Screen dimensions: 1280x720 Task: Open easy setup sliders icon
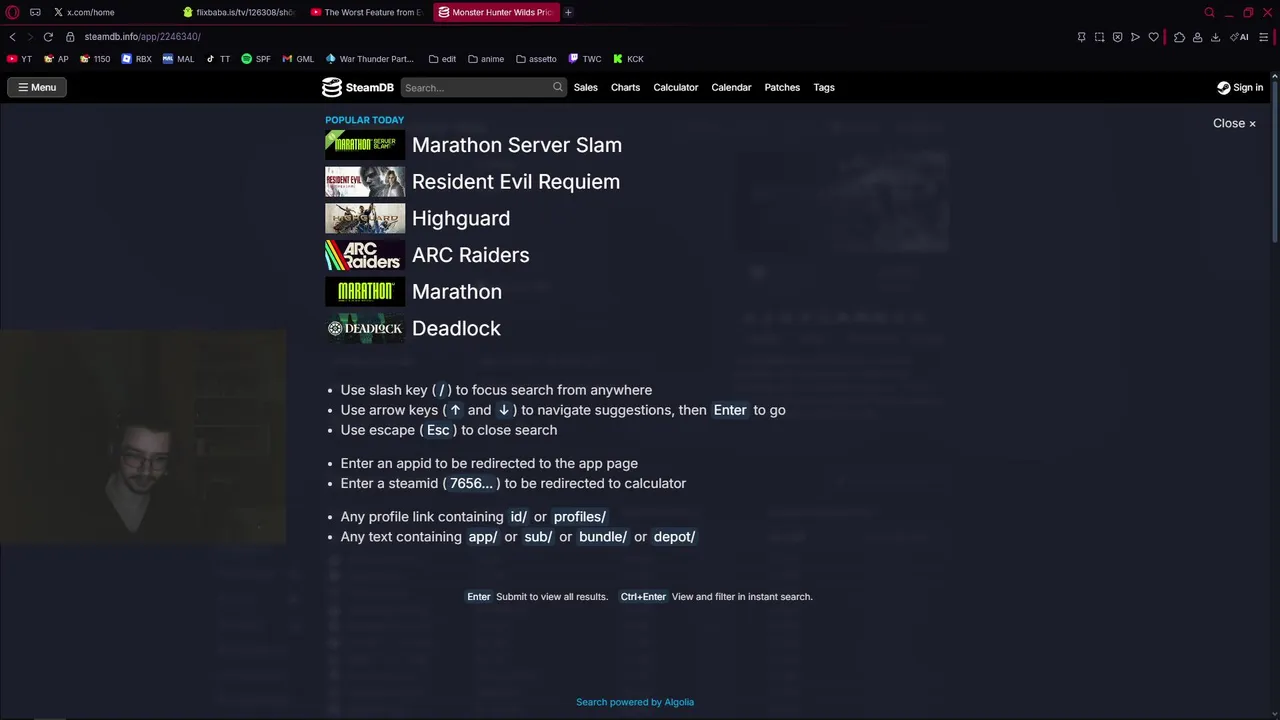tap(1264, 37)
